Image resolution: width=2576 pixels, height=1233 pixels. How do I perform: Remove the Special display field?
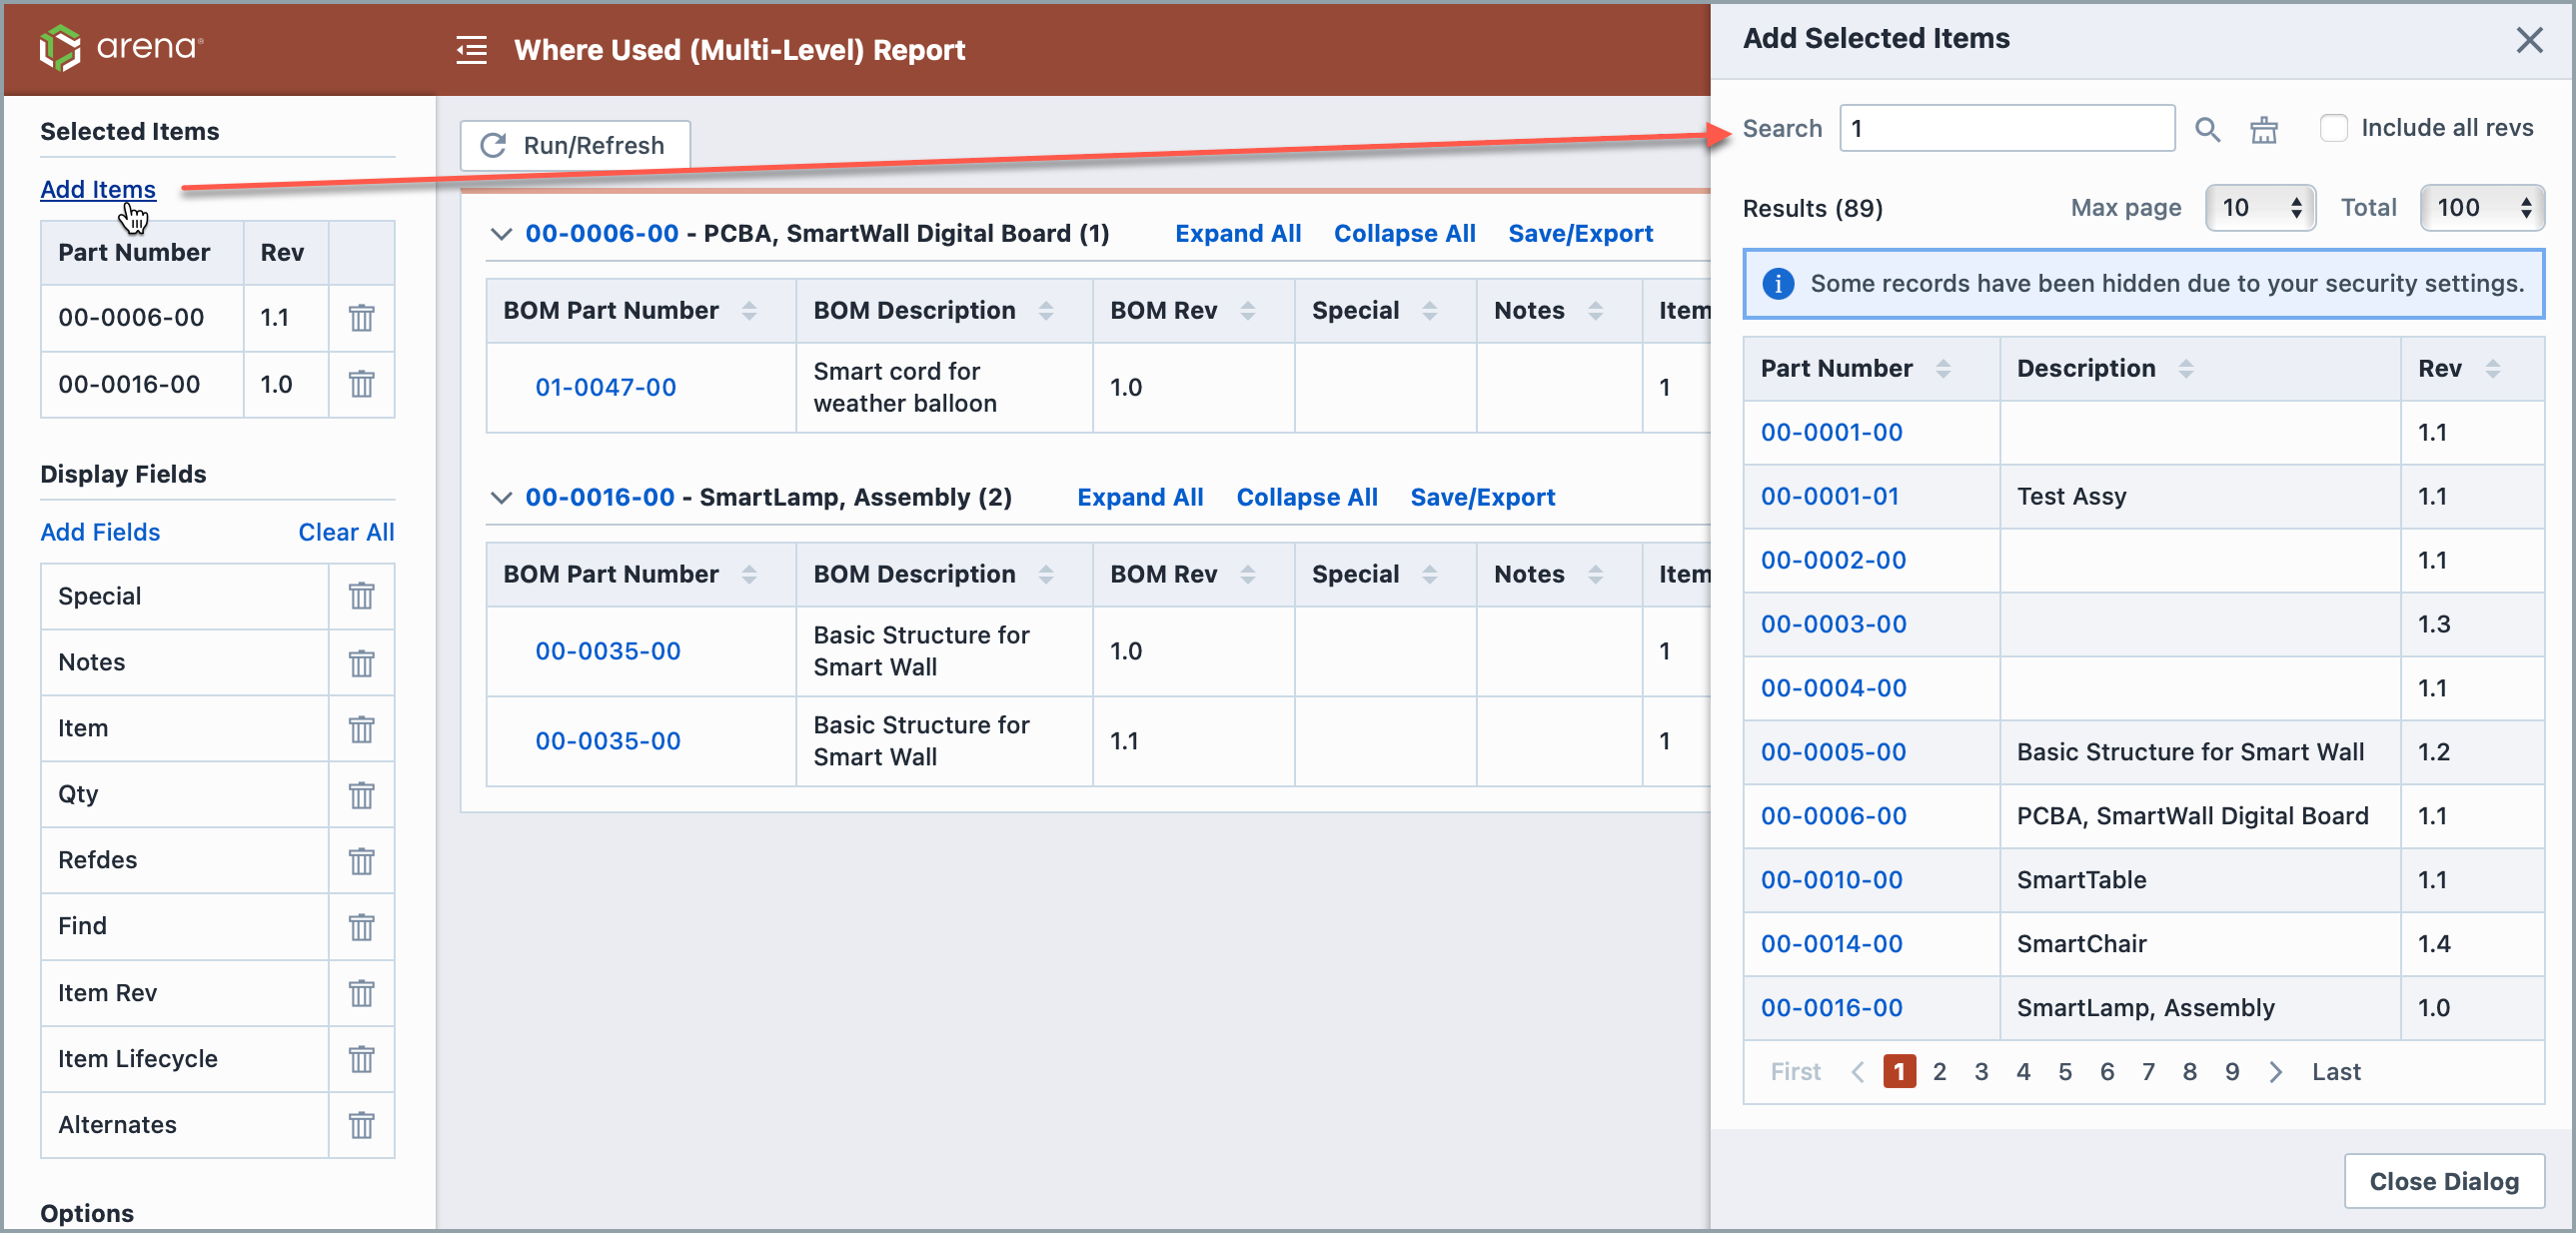[361, 596]
